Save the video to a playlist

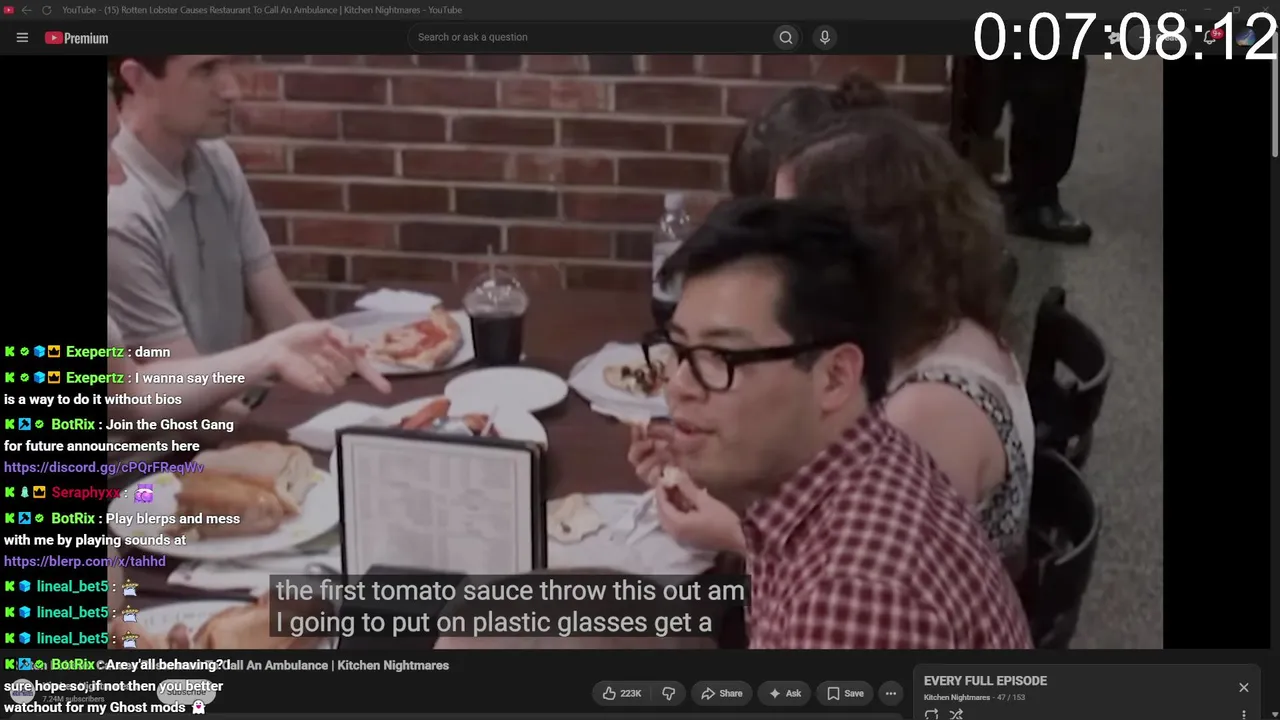click(x=845, y=693)
